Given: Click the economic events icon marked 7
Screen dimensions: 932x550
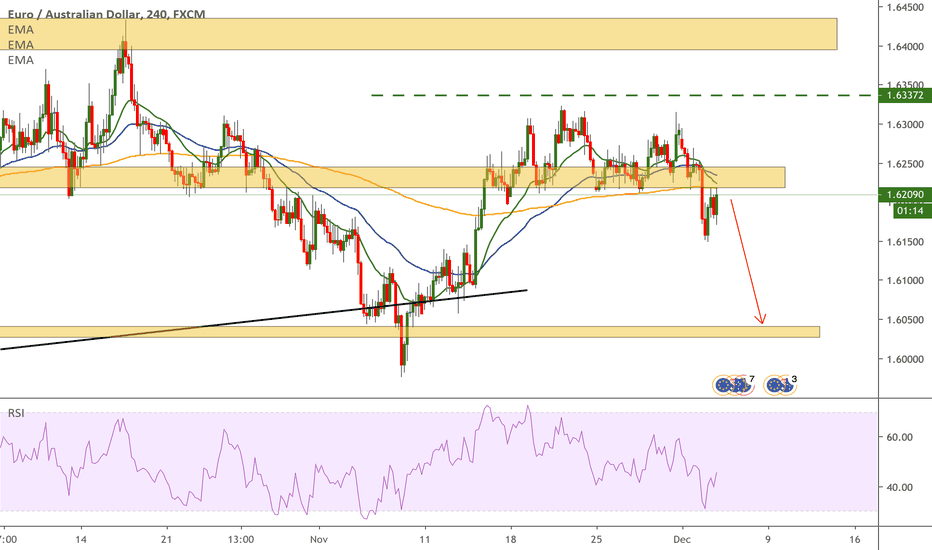Looking at the screenshot, I should coord(732,384).
